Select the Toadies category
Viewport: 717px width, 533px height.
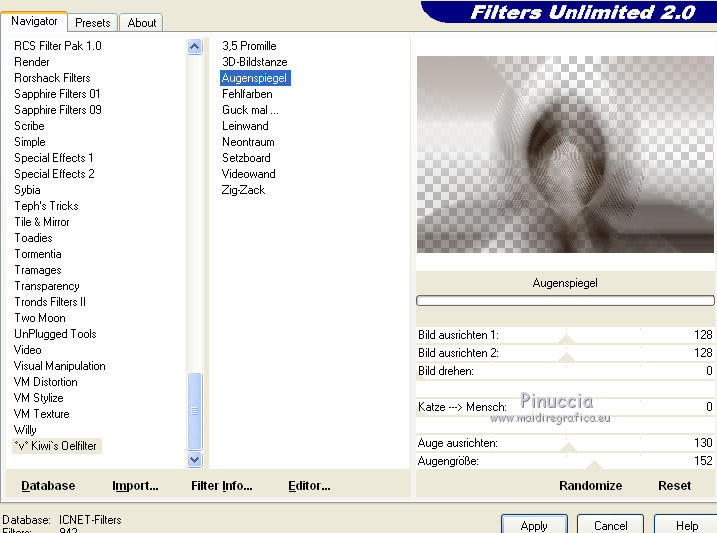[33, 238]
